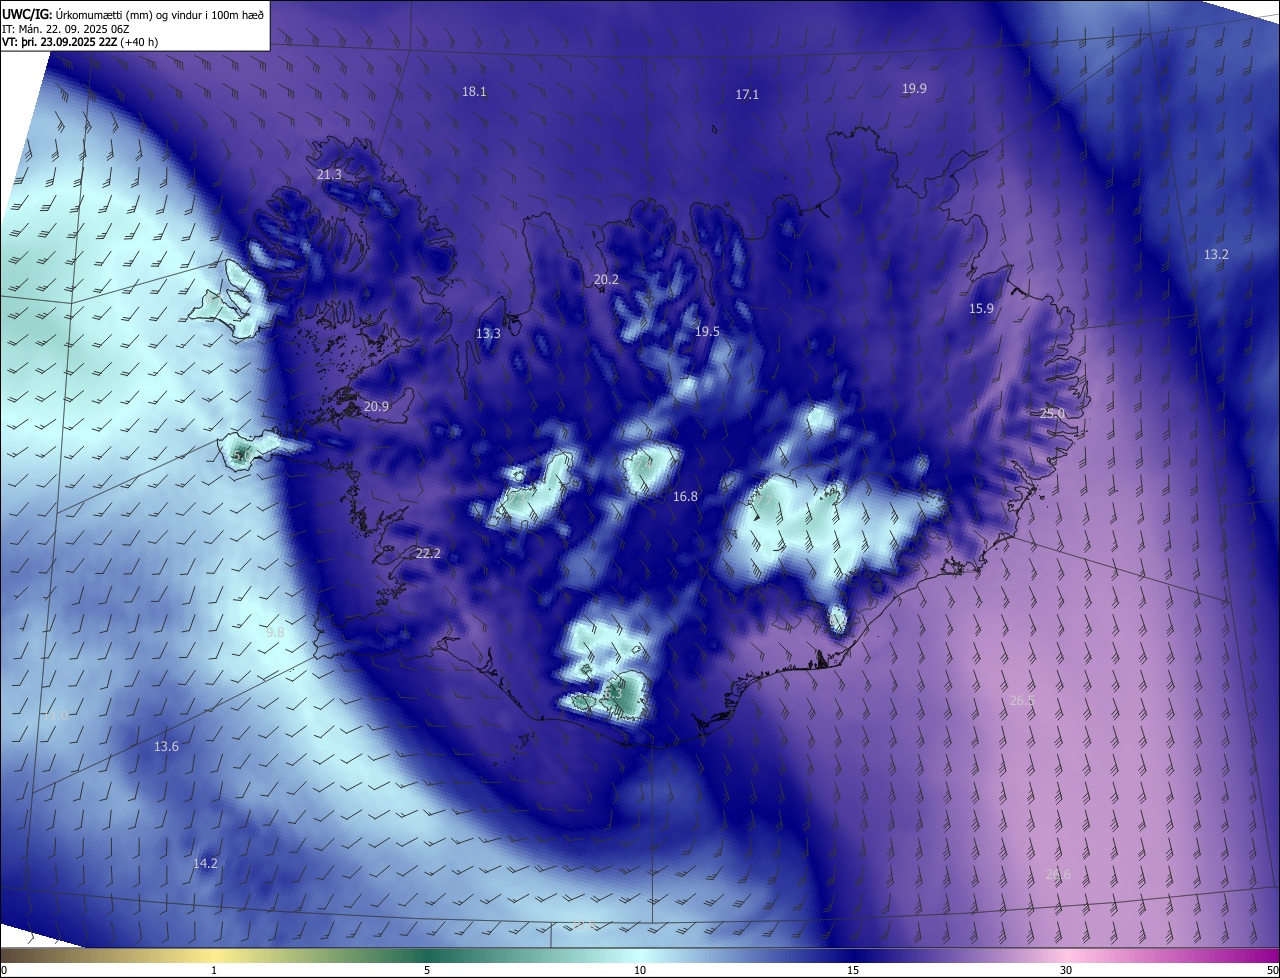Pick the 15.9 value label
Image resolution: width=1280 pixels, height=978 pixels.
click(981, 309)
